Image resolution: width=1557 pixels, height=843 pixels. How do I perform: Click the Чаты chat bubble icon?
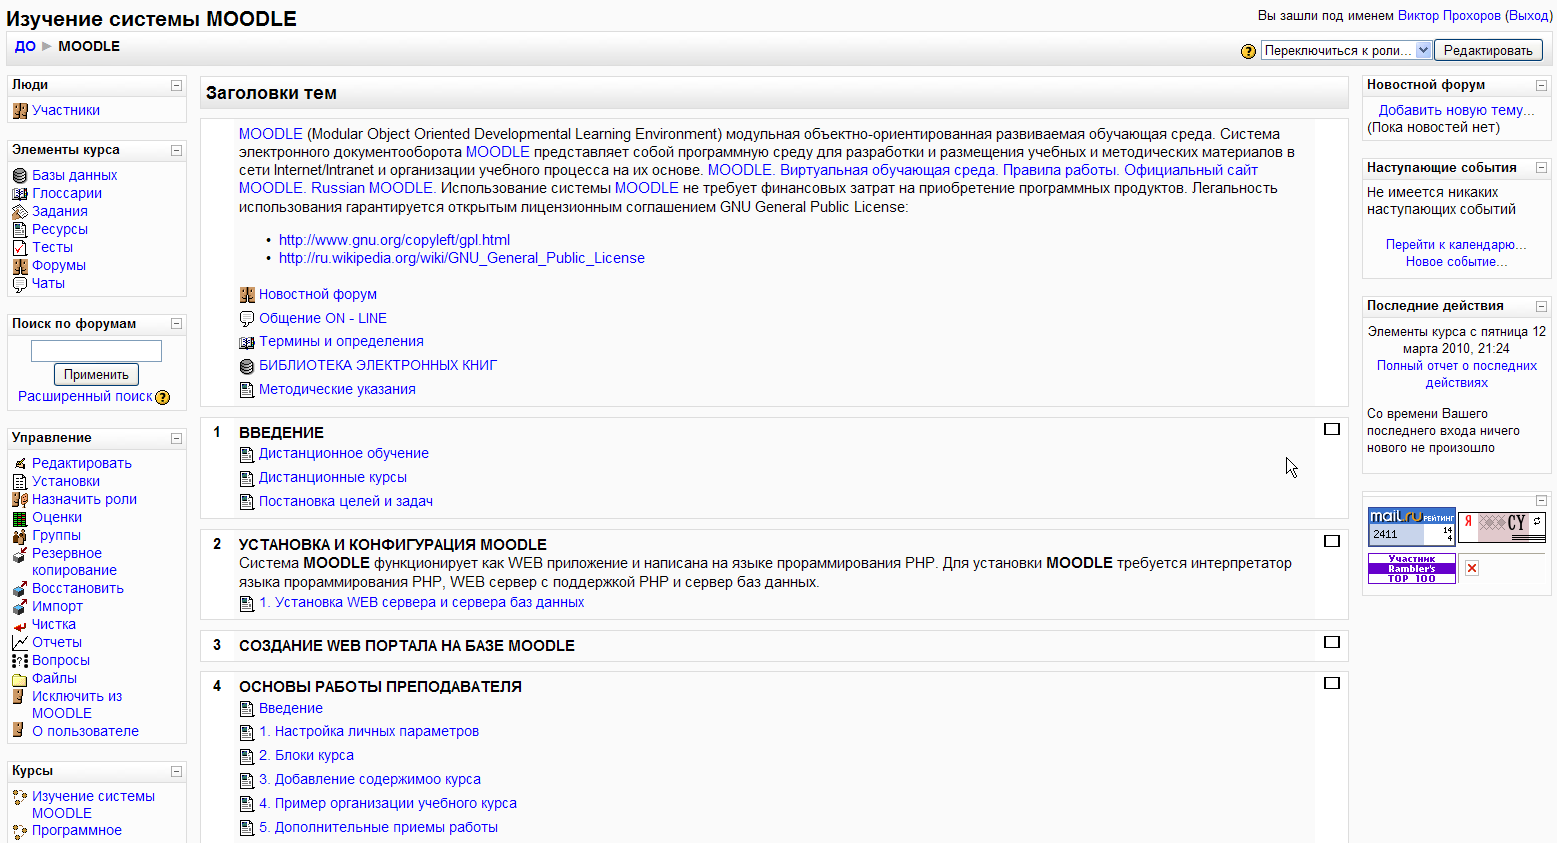click(x=20, y=284)
